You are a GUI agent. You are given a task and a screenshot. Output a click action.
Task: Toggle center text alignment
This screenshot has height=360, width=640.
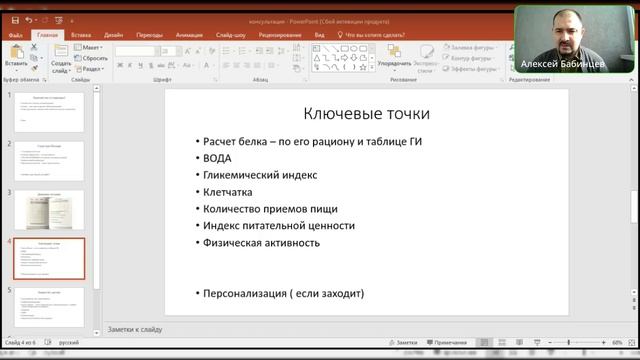(x=236, y=65)
